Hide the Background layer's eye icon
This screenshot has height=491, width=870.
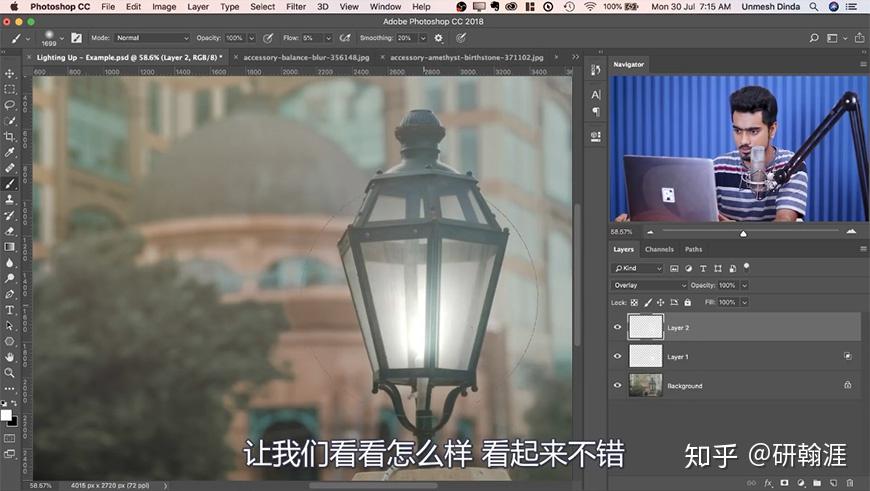point(617,384)
